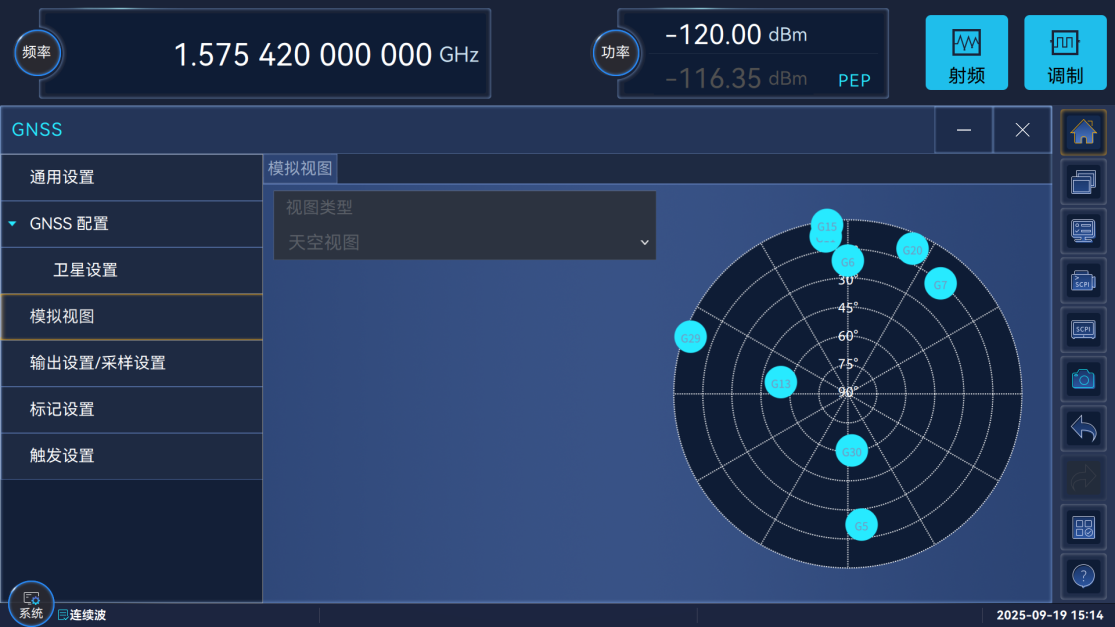
Task: Click the grid apps icon in sidebar
Action: (x=1083, y=527)
